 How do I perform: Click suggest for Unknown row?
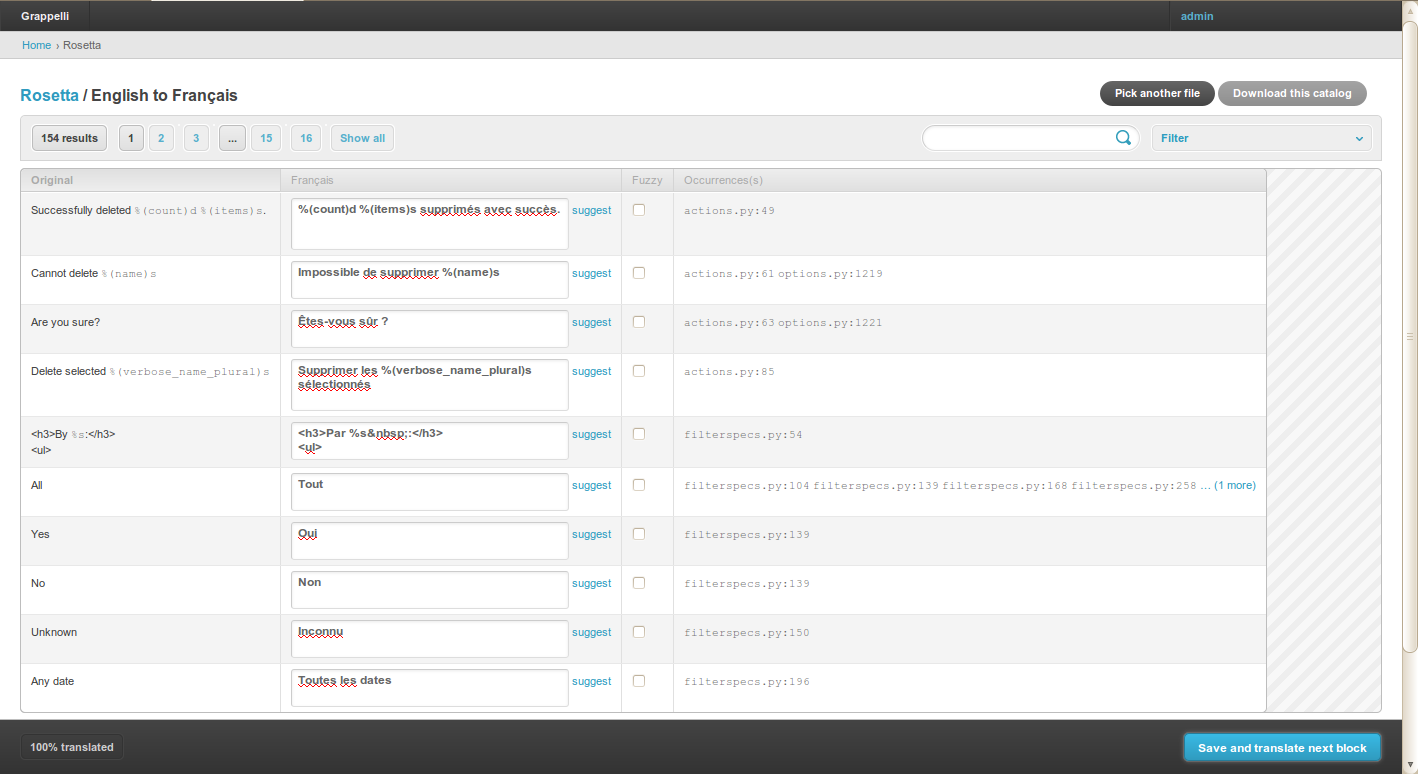pyautogui.click(x=591, y=632)
